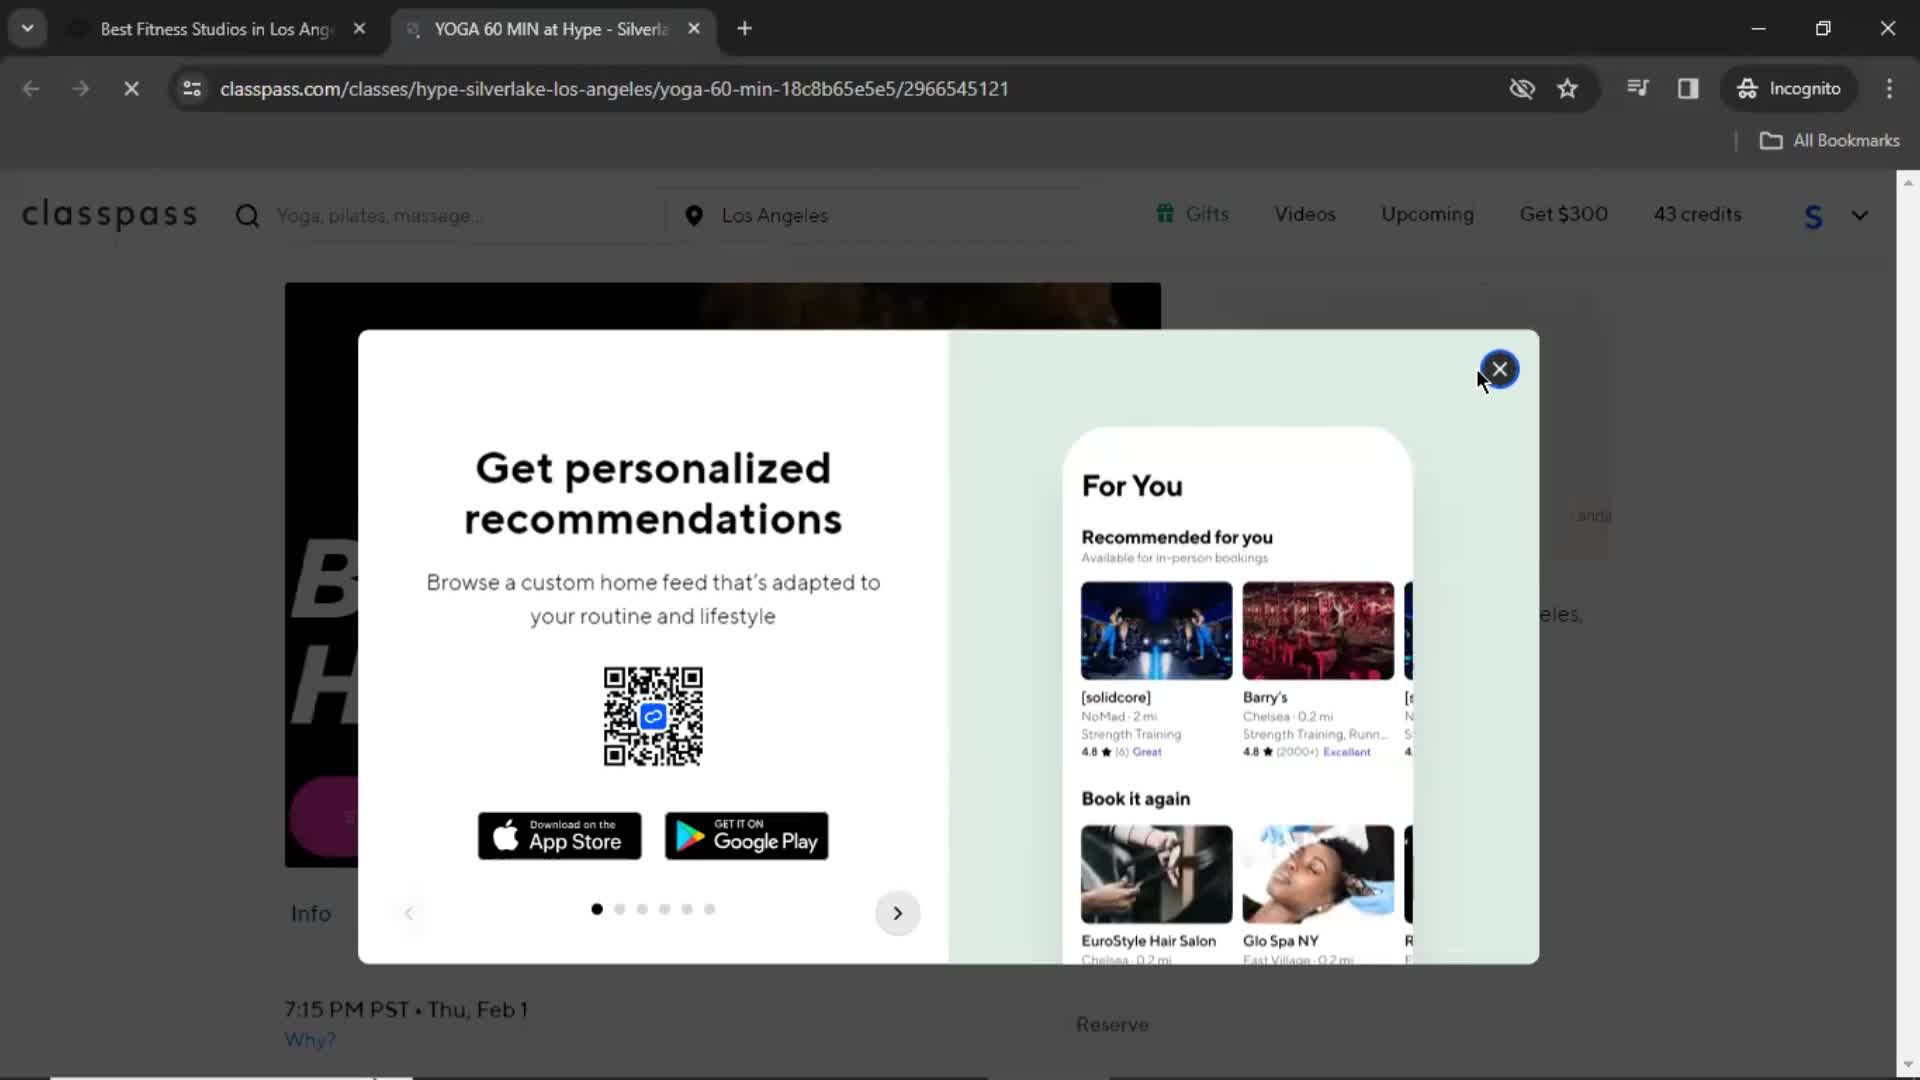Screen dimensions: 1920x1080
Task: Open the [solidcore] studio thumbnail
Action: [1156, 630]
